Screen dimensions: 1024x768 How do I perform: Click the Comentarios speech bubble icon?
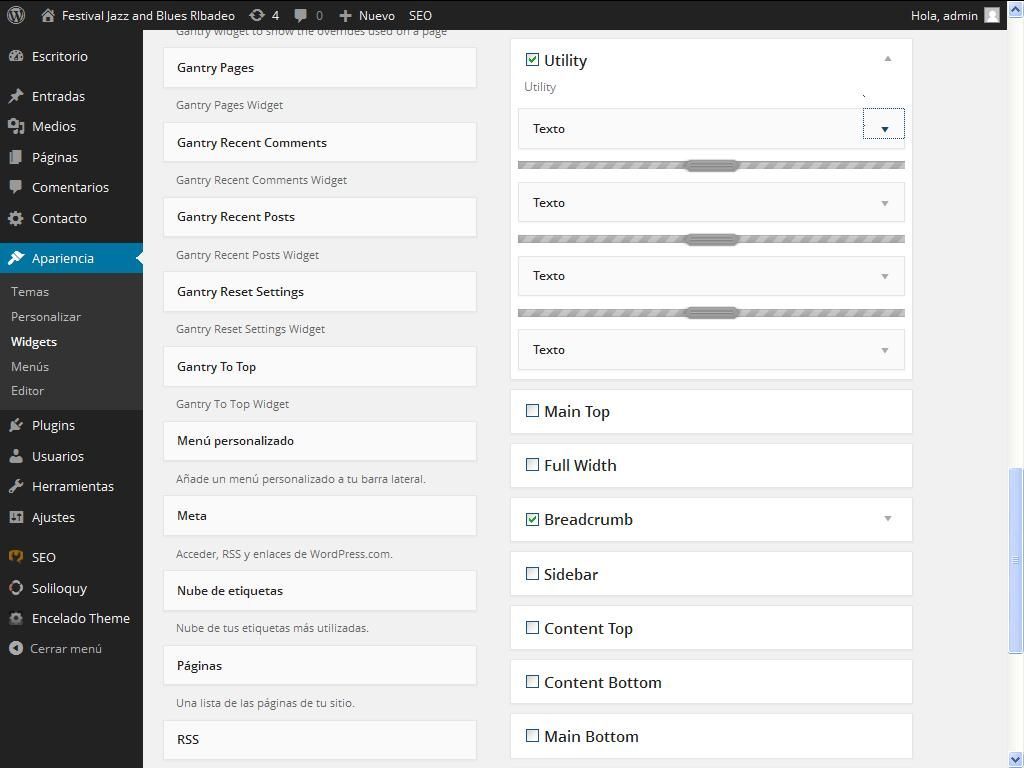click(x=16, y=187)
